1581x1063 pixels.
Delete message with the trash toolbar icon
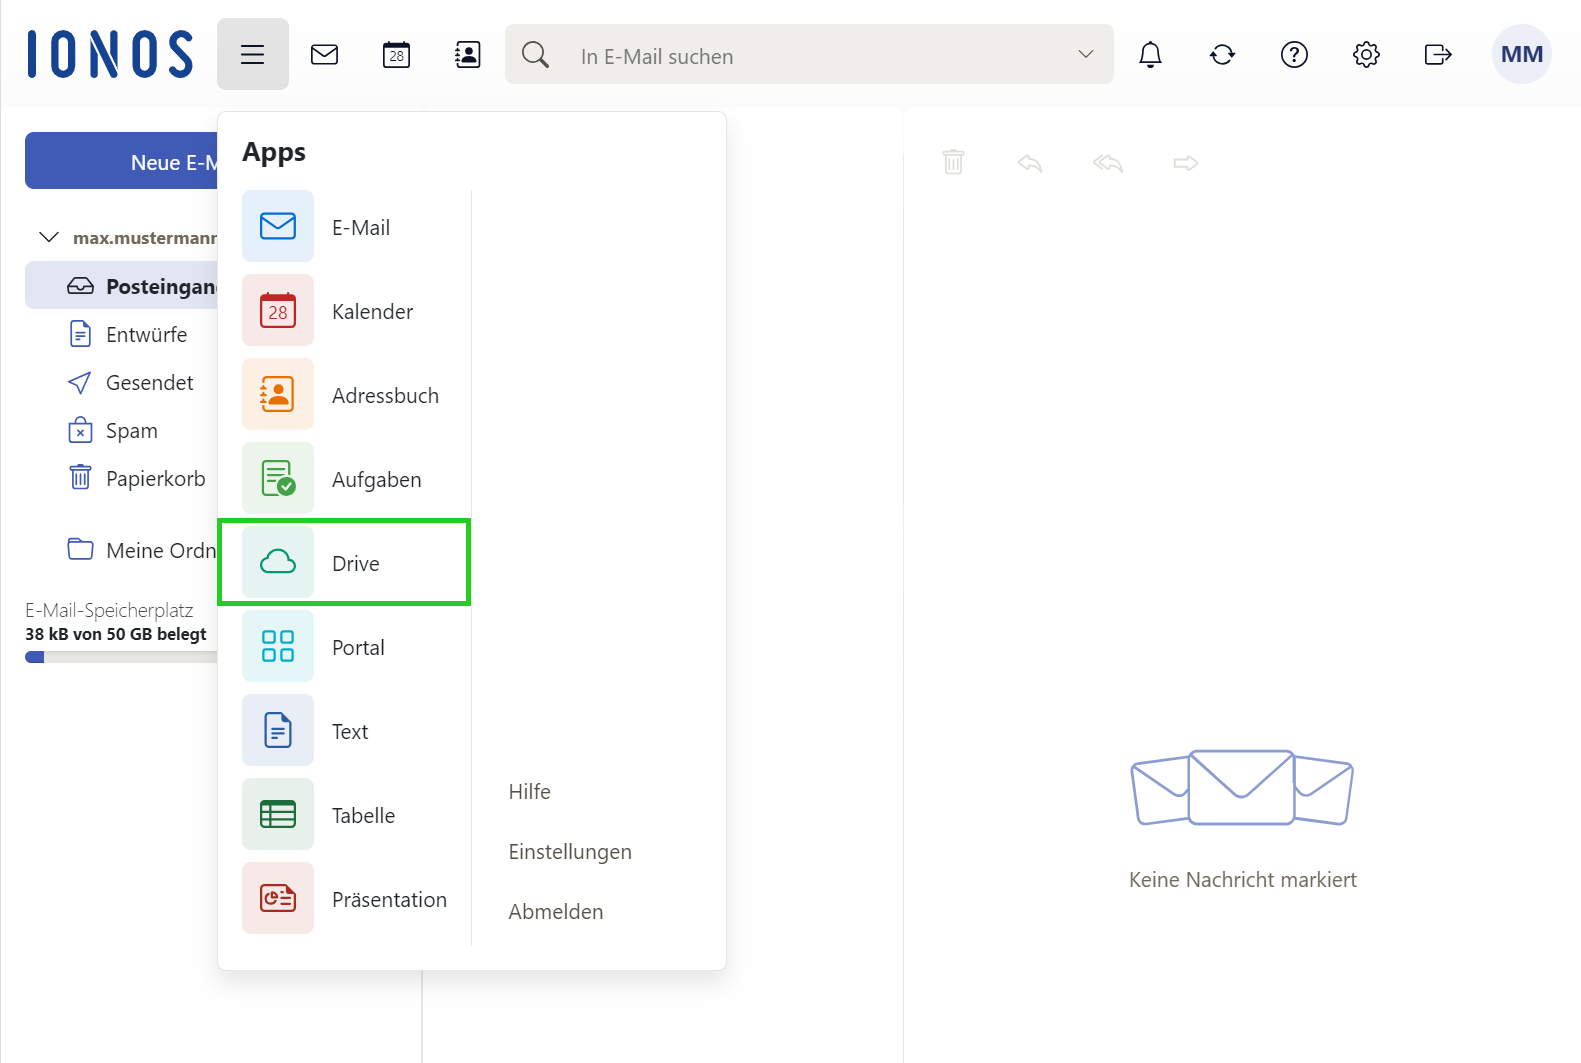pos(954,162)
